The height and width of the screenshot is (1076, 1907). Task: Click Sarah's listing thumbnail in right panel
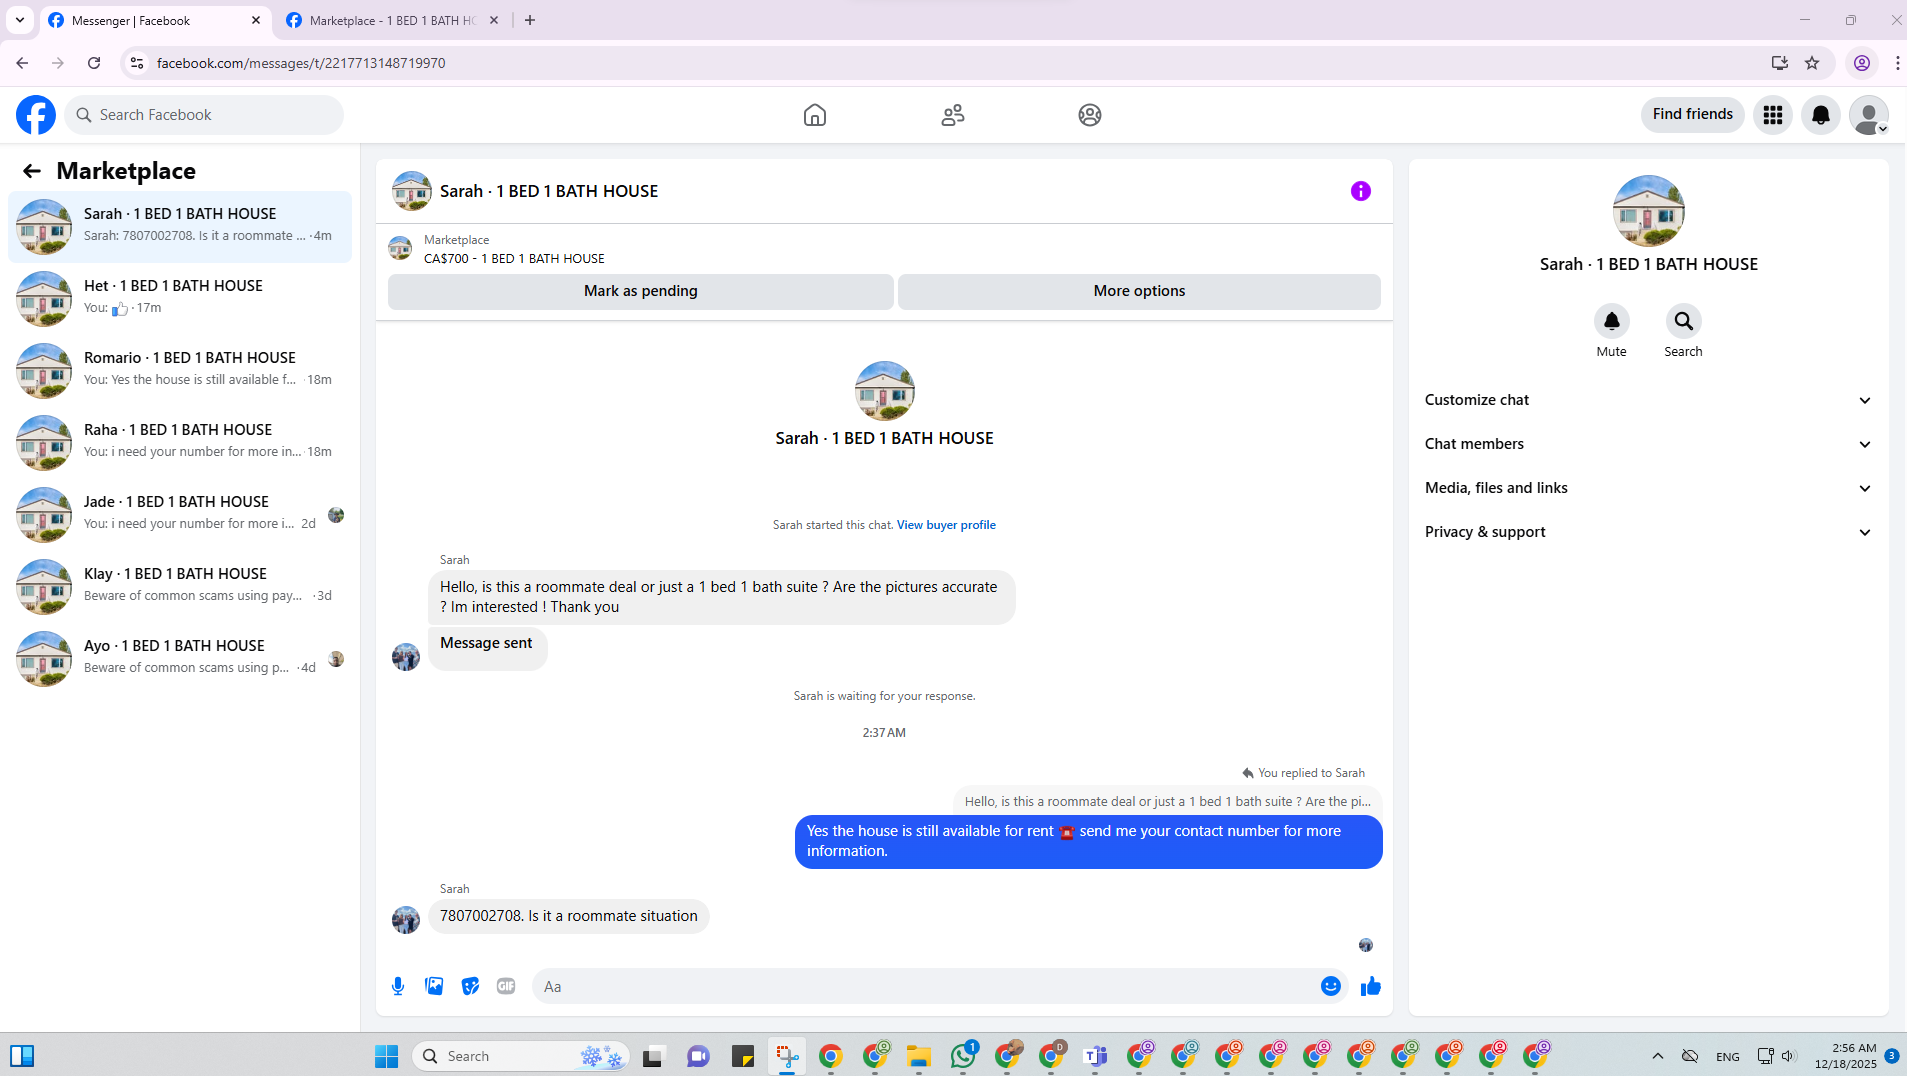click(x=1648, y=211)
